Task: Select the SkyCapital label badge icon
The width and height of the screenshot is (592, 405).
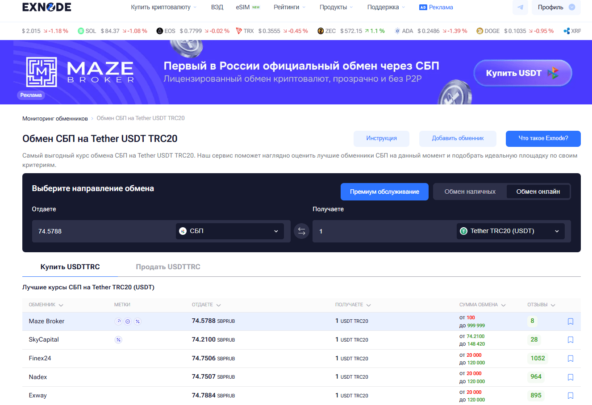Action: (x=118, y=340)
